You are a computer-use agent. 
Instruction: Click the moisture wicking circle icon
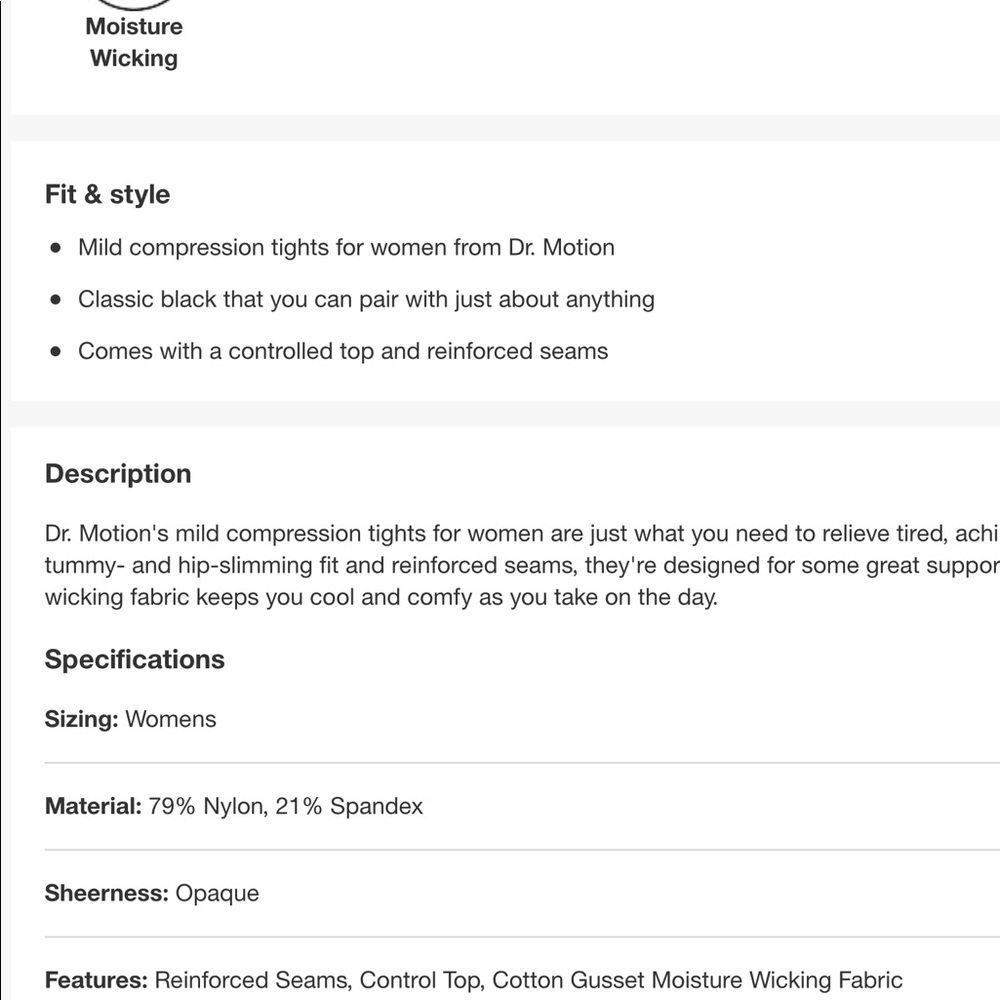tap(134, 4)
